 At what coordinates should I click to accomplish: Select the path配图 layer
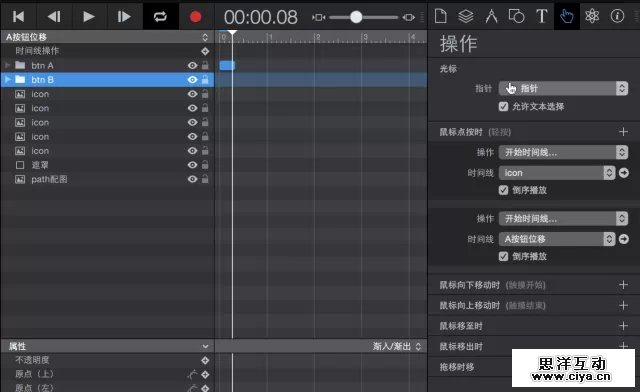click(x=49, y=179)
